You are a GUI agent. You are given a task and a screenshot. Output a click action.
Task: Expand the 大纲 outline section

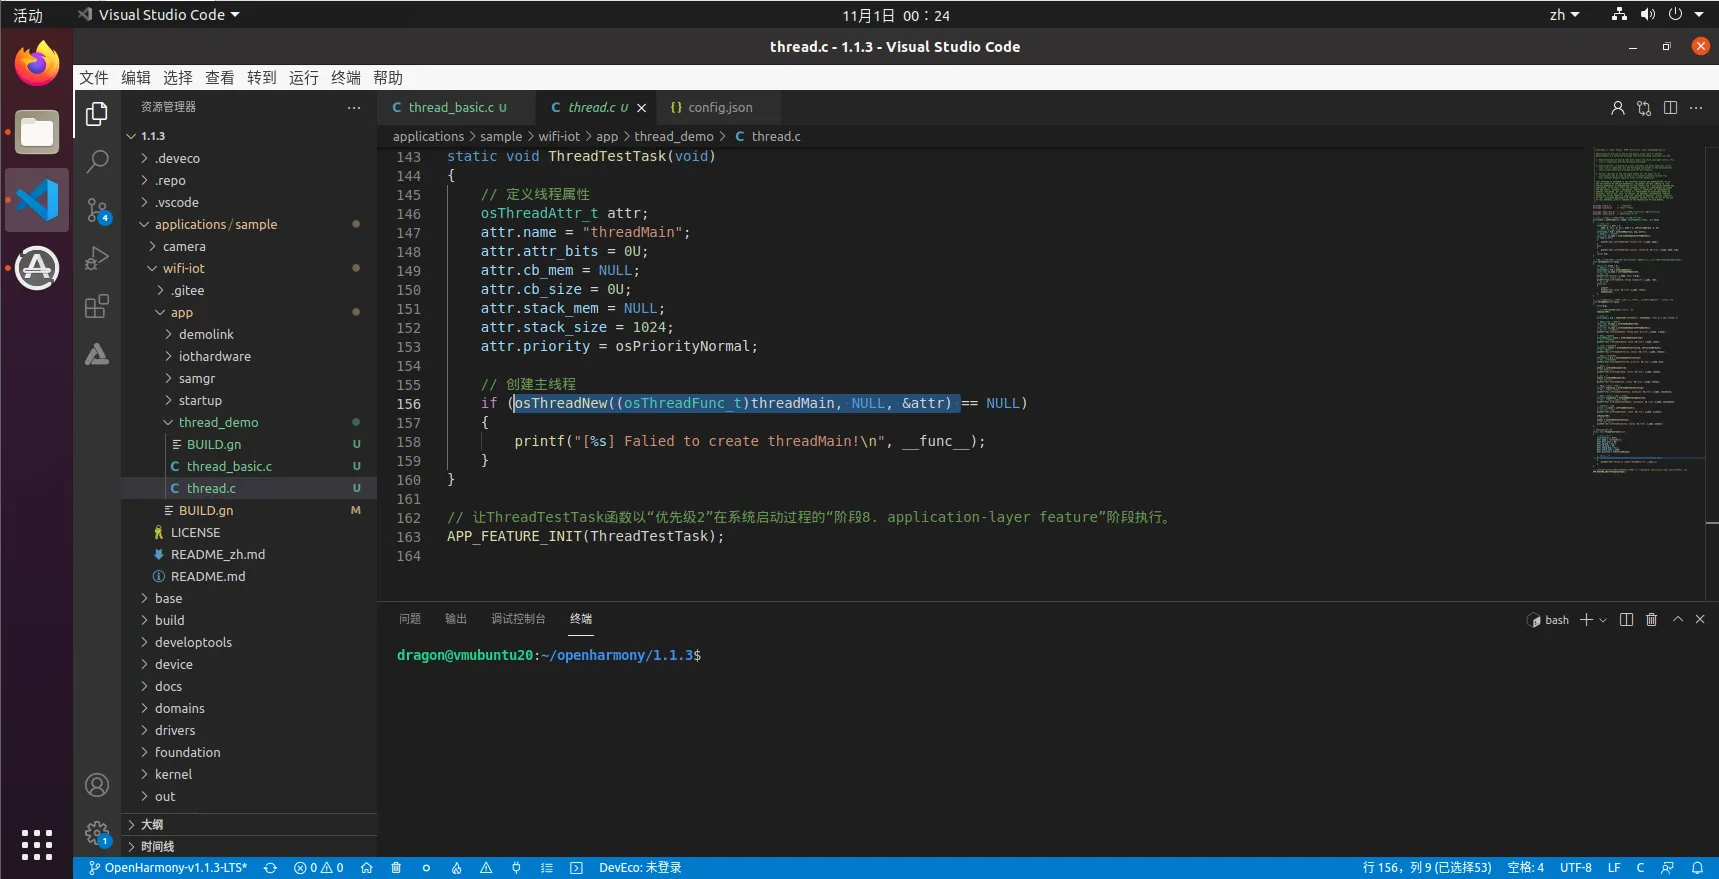152,824
